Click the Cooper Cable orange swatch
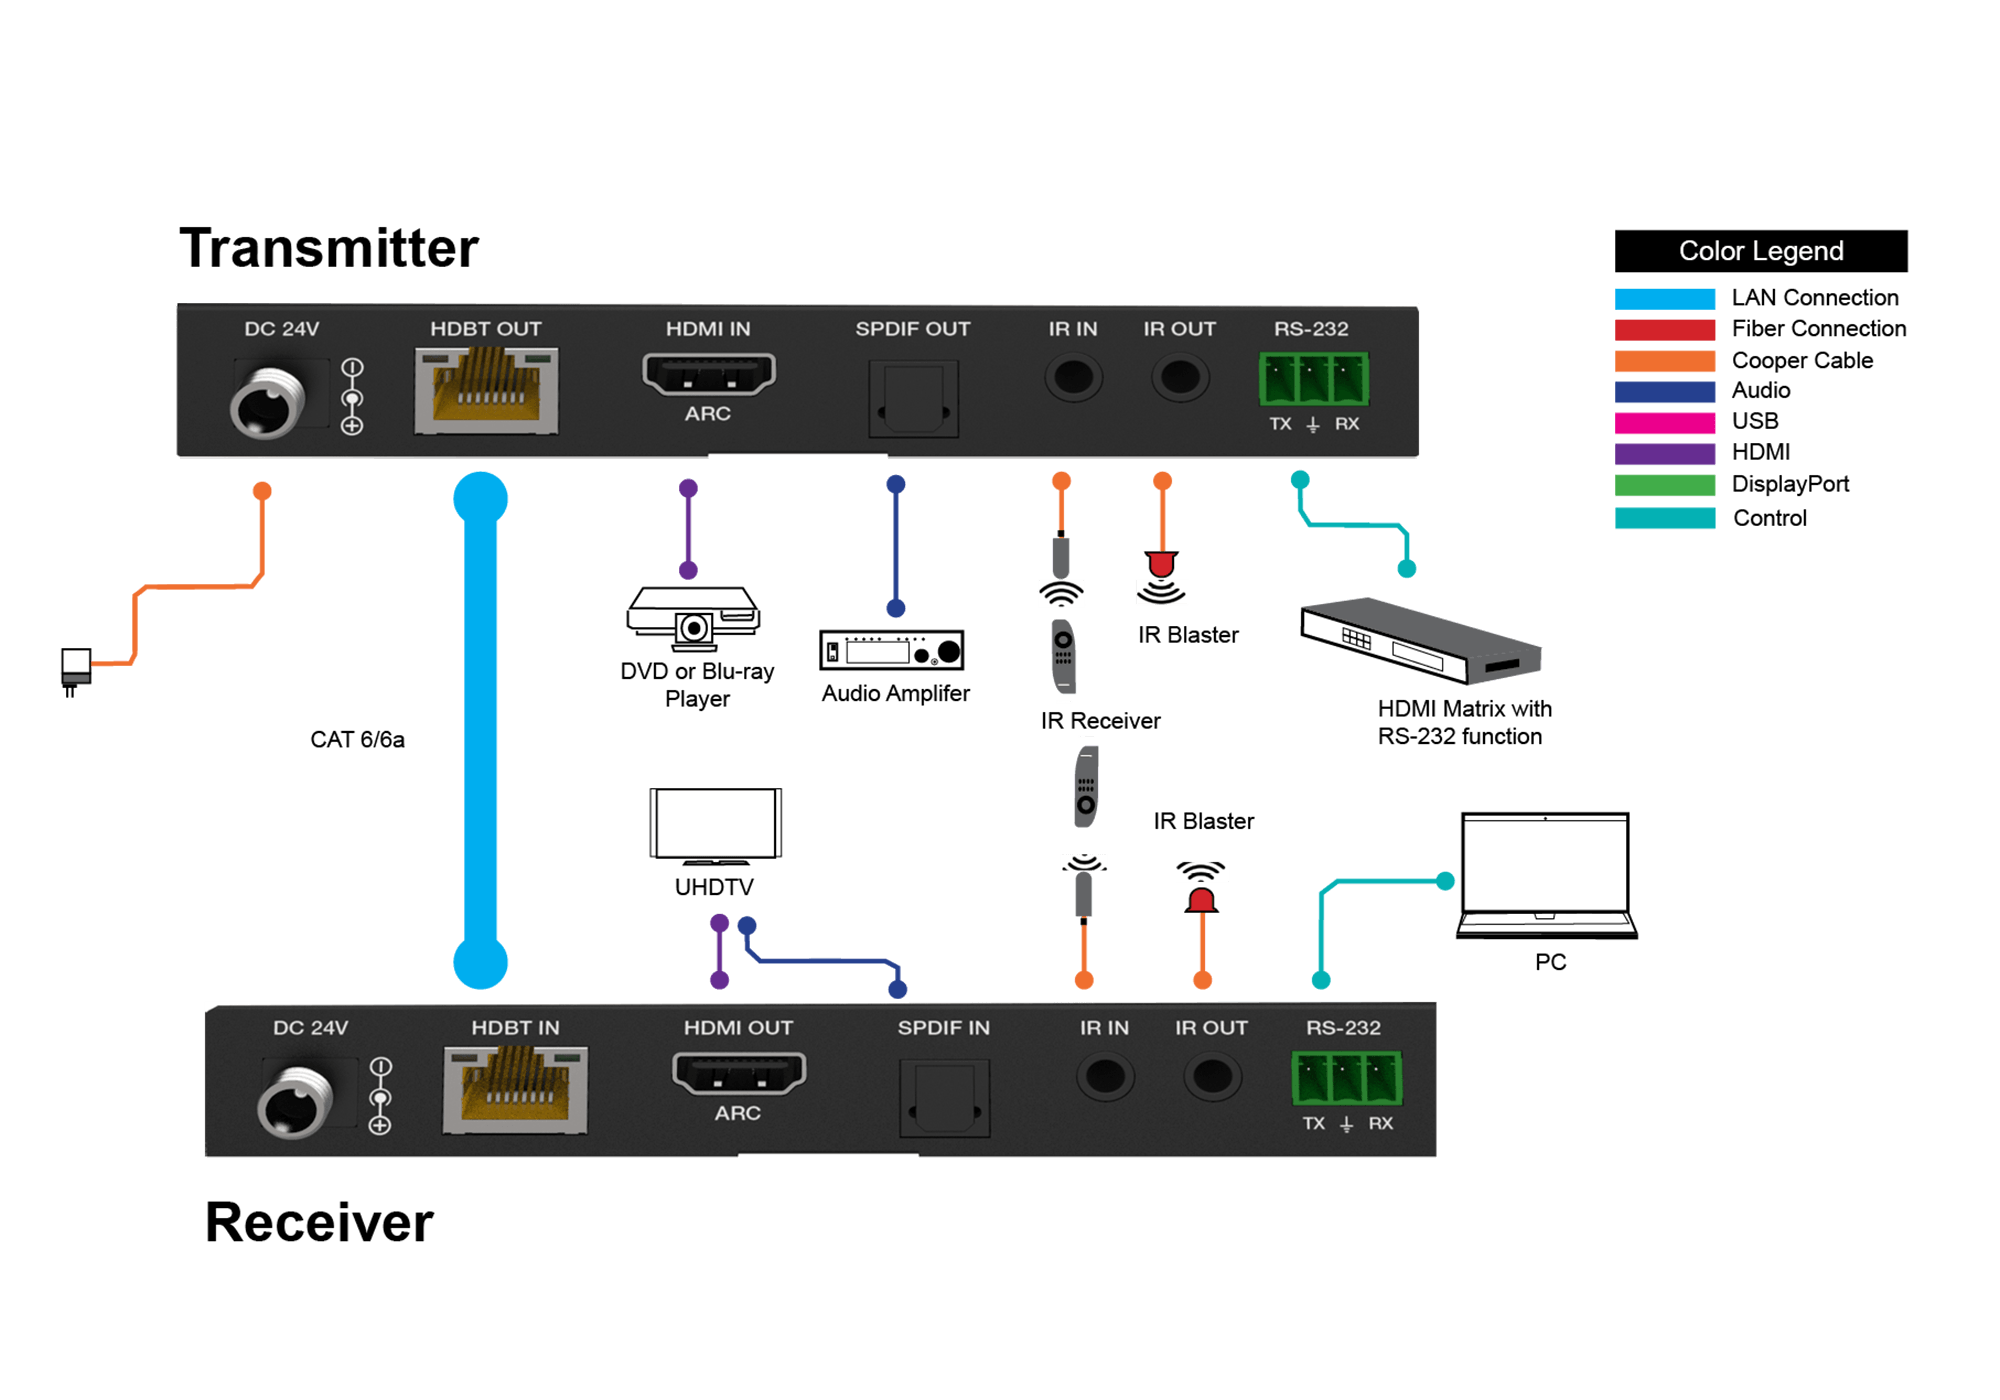 [x=1665, y=361]
